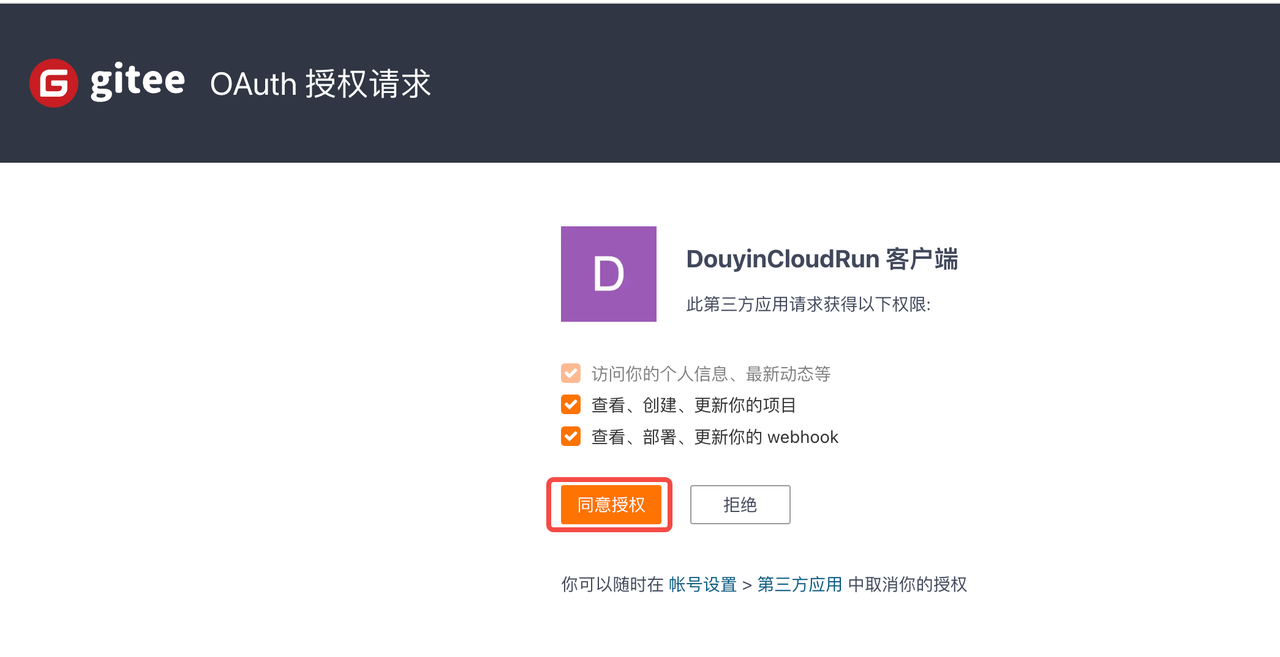The height and width of the screenshot is (657, 1280).
Task: Click the 拒绝 button
Action: click(740, 505)
